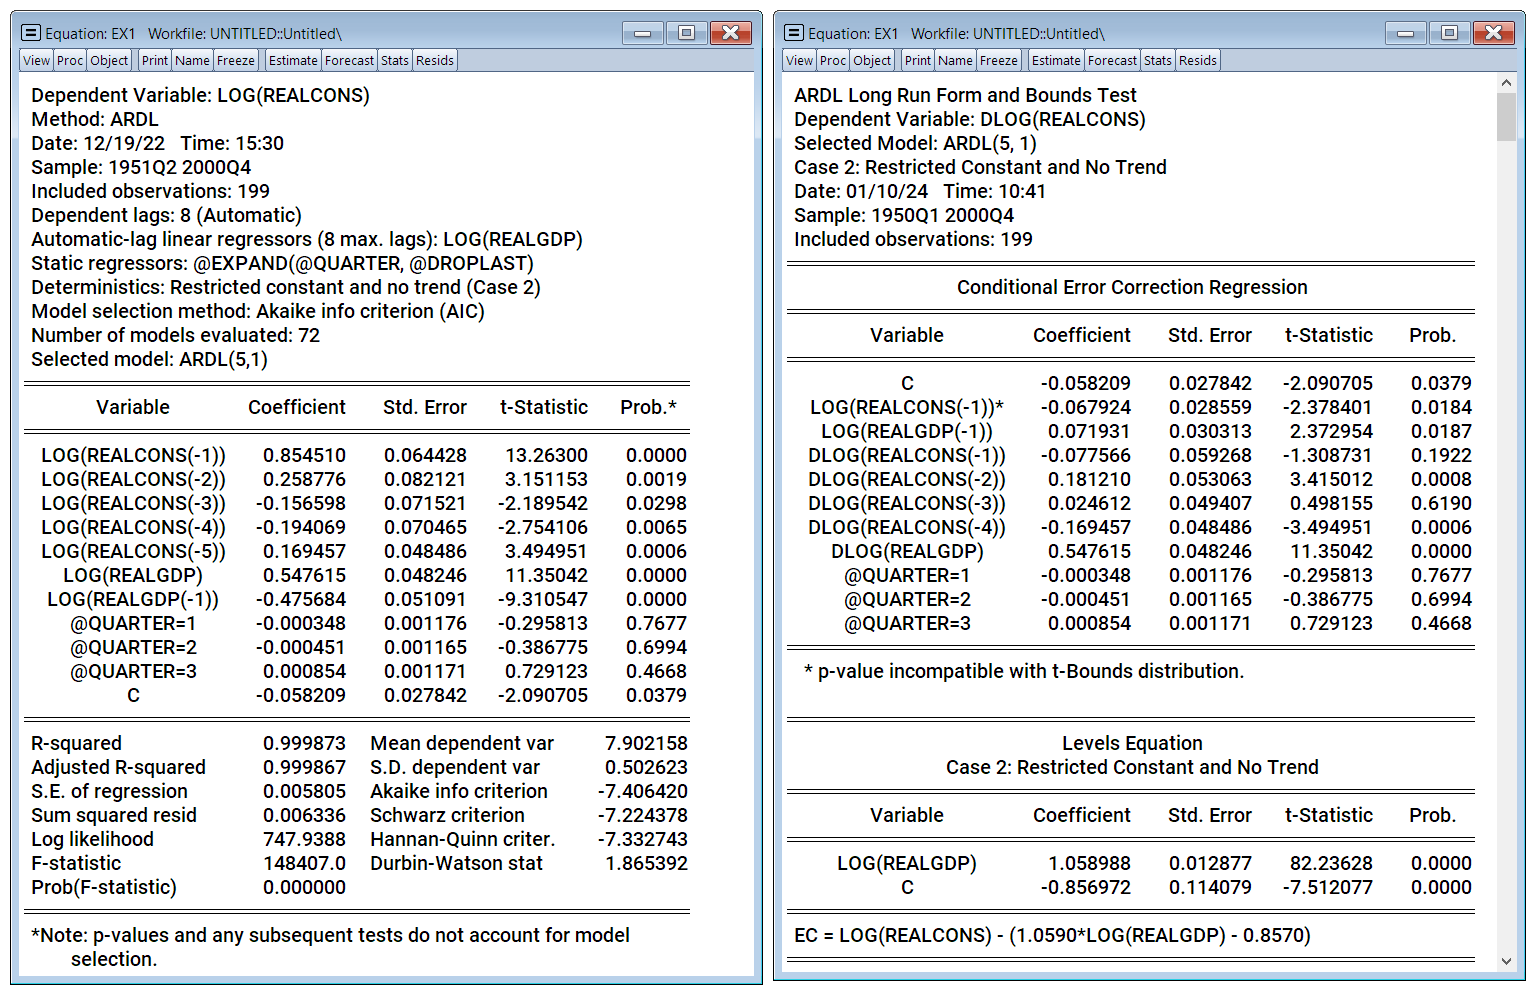Click 'p-value incompatible with t-Bounds distribution' note
This screenshot has height=995, width=1536.
tap(1024, 671)
